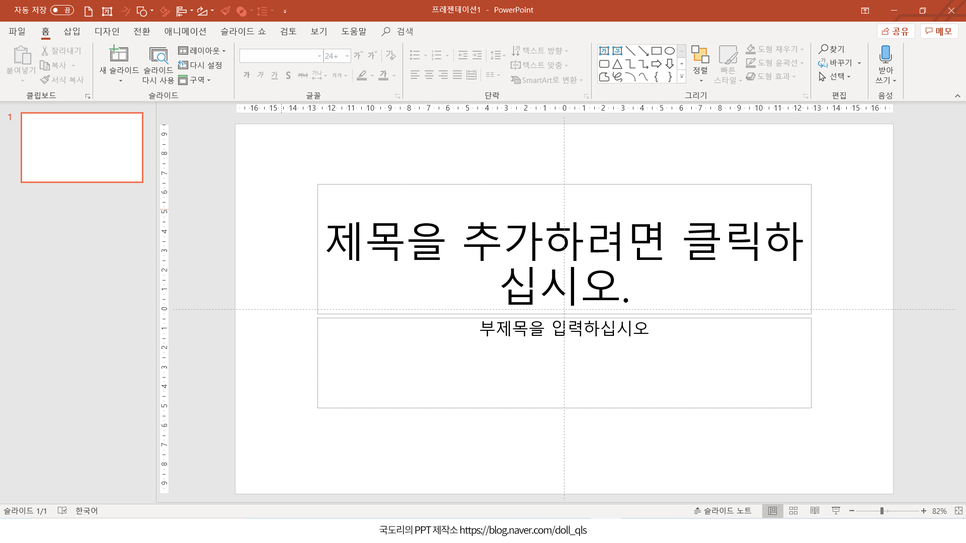Open the font size 24+ dropdown
Viewport: 966px width, 543px height.
tap(347, 56)
